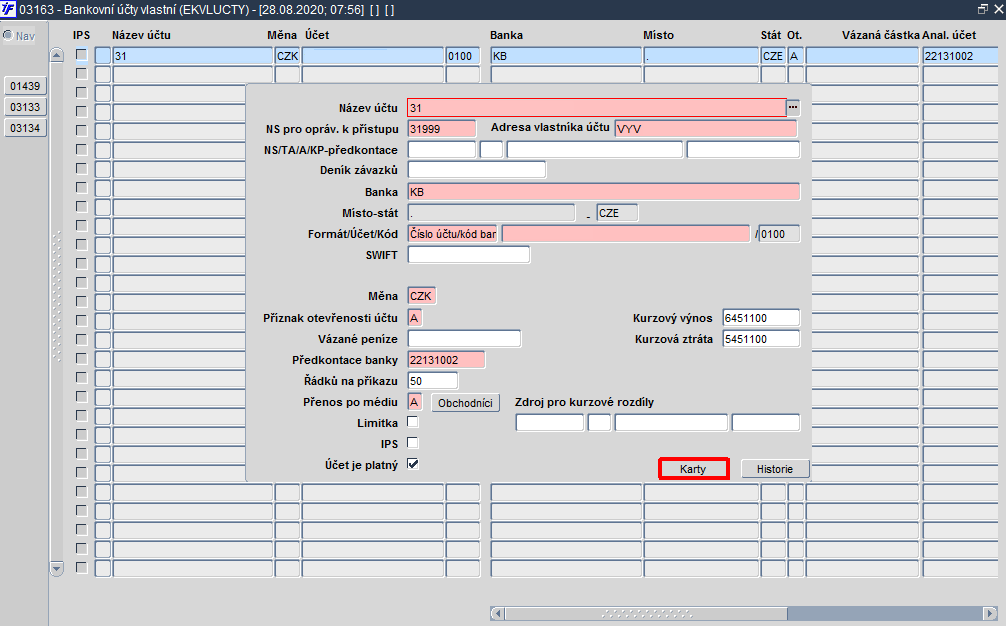Open the Karty button
1006x626 pixels.
693,469
